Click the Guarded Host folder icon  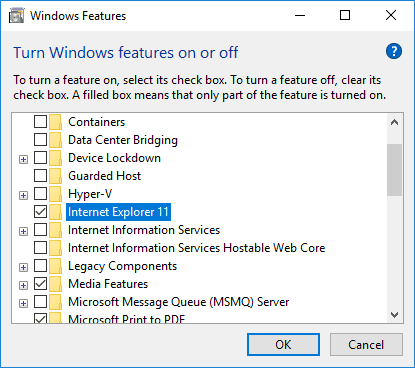pyautogui.click(x=55, y=176)
